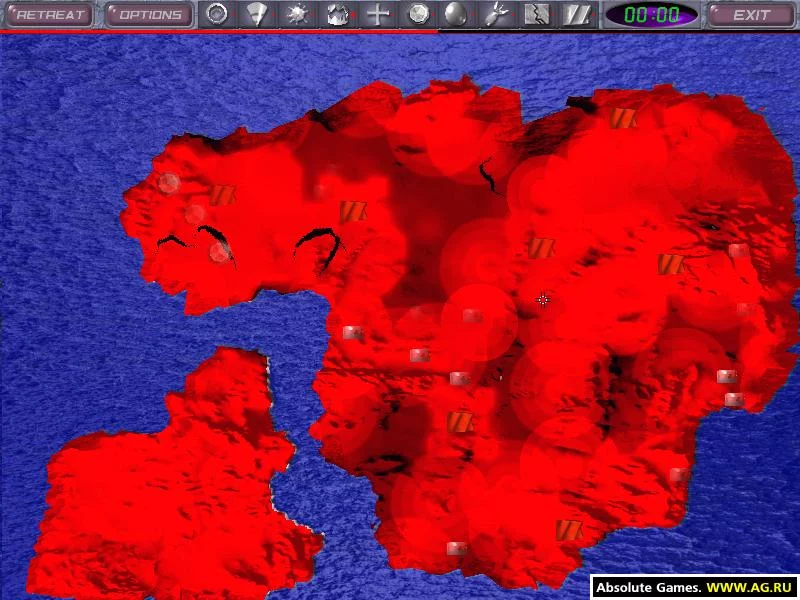Select the missile weapon icon
800x600 pixels.
pyautogui.click(x=496, y=14)
